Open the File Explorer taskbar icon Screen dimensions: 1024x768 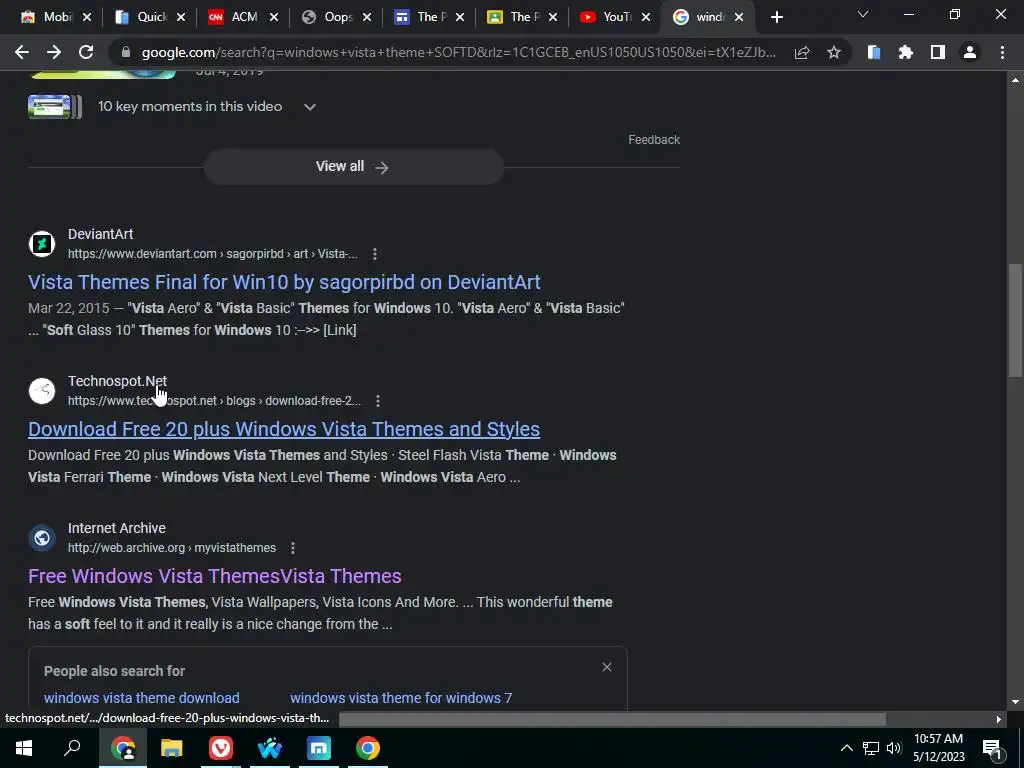click(172, 748)
